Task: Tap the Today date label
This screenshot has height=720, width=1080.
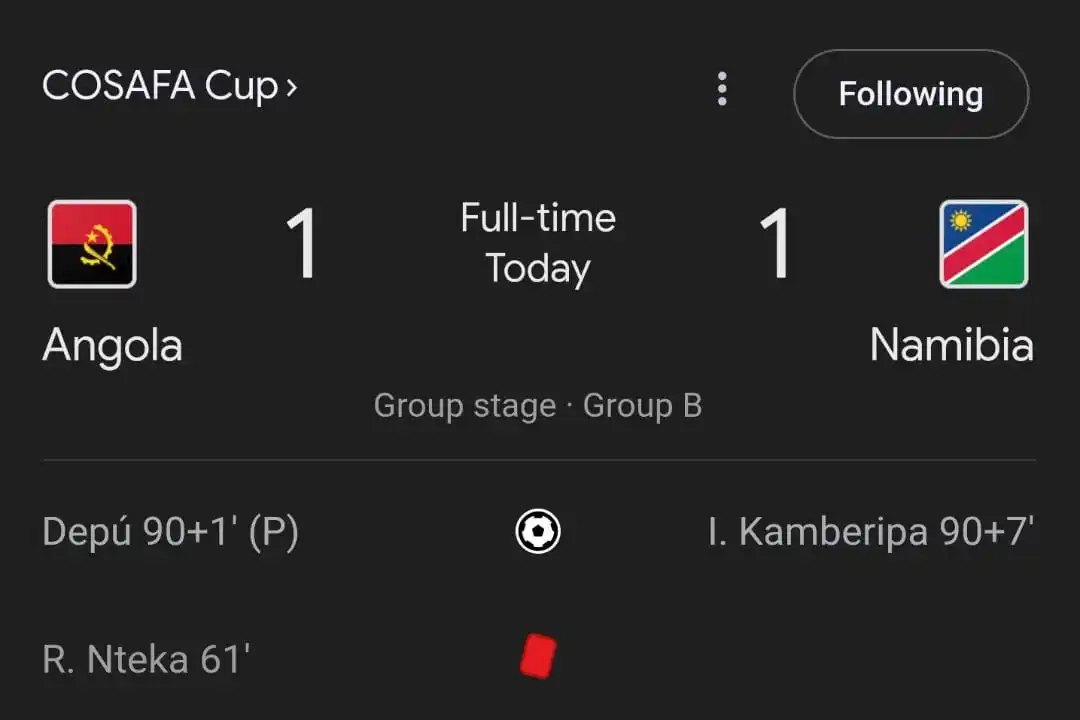Action: 538,269
